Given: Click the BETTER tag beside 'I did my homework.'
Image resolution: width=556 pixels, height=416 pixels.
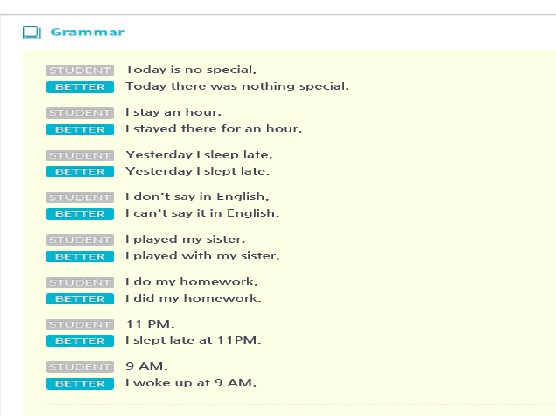Looking at the screenshot, I should coord(80,299).
